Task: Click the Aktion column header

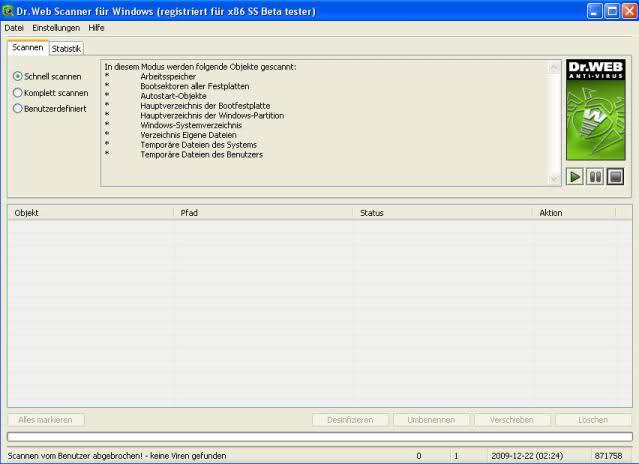Action: pos(582,213)
